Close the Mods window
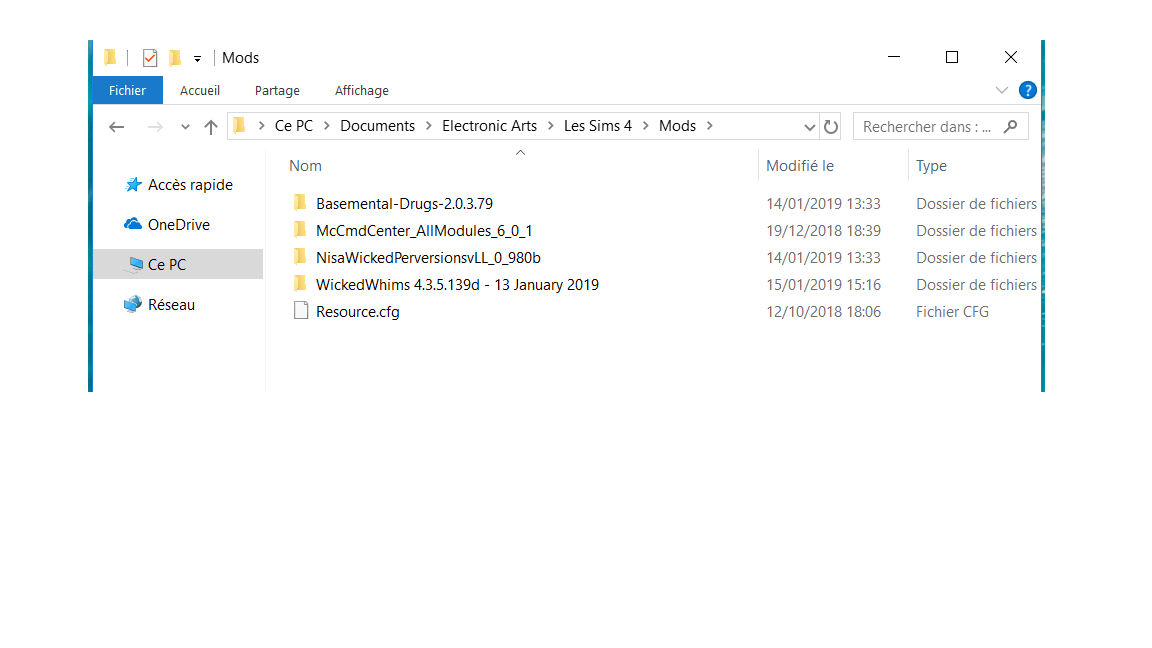Screen dimensions: 1152x648 (1011, 57)
